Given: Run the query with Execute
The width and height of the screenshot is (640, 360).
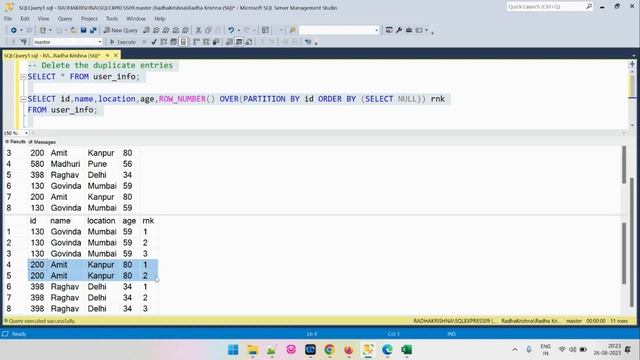Looking at the screenshot, I should point(123,42).
